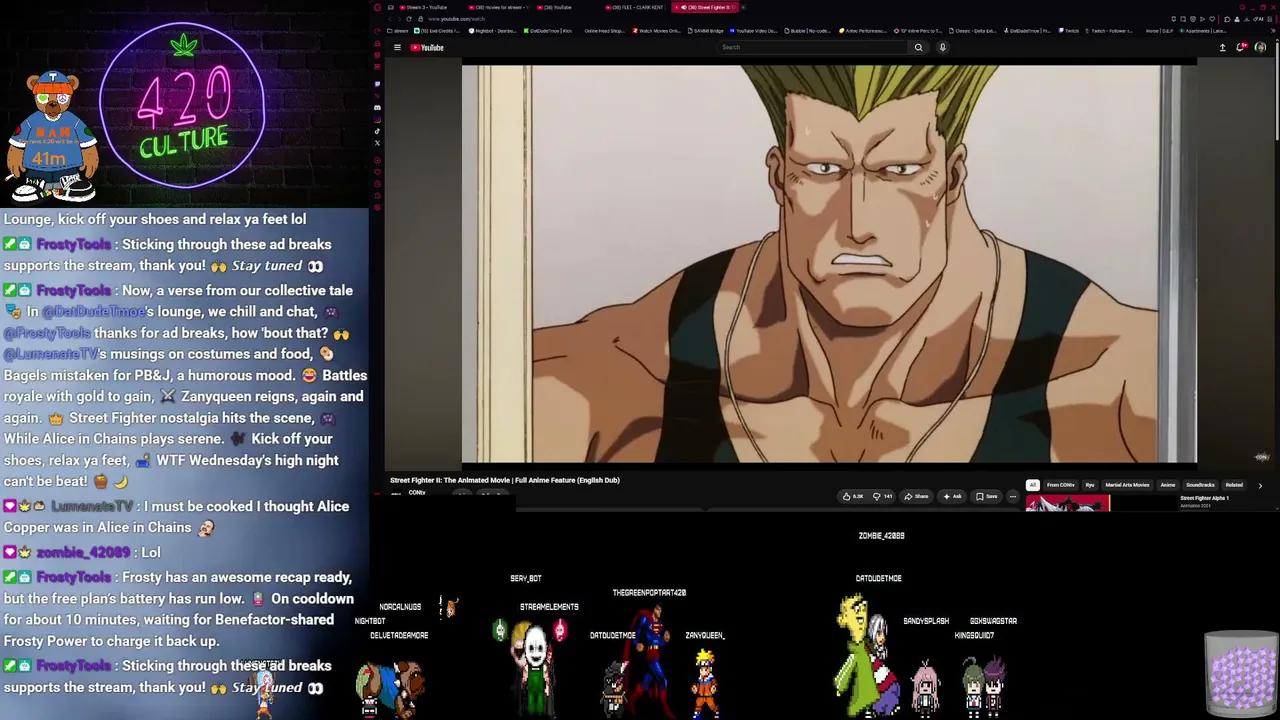The width and height of the screenshot is (1280, 720).
Task: Start voice search with the microphone icon
Action: pyautogui.click(x=942, y=47)
